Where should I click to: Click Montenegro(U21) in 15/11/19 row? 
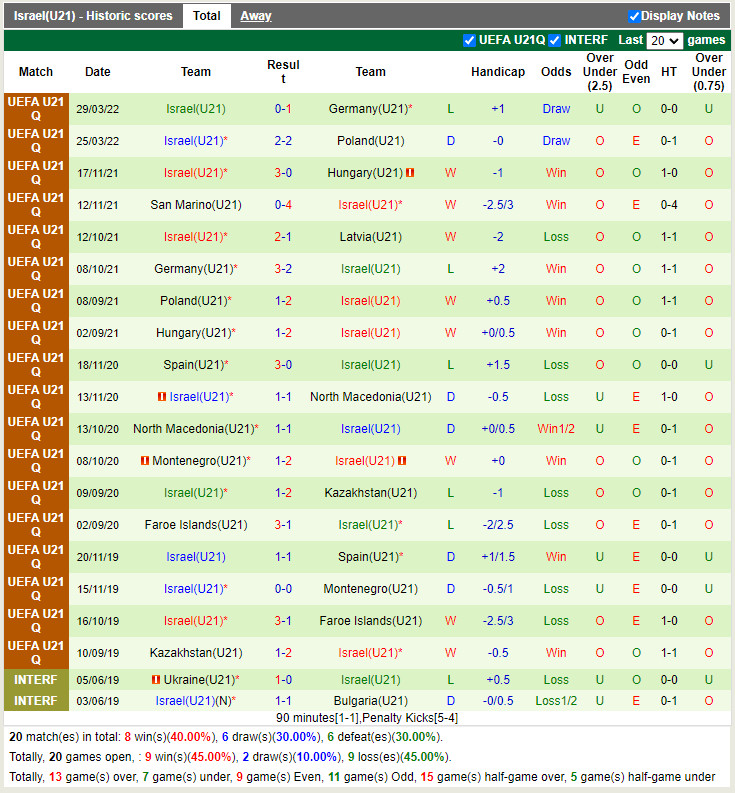[x=371, y=589]
